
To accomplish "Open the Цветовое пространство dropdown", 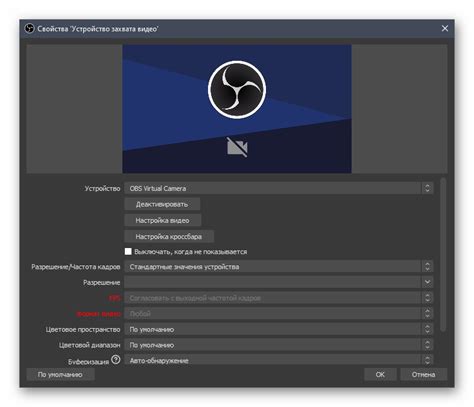I will (x=279, y=329).
